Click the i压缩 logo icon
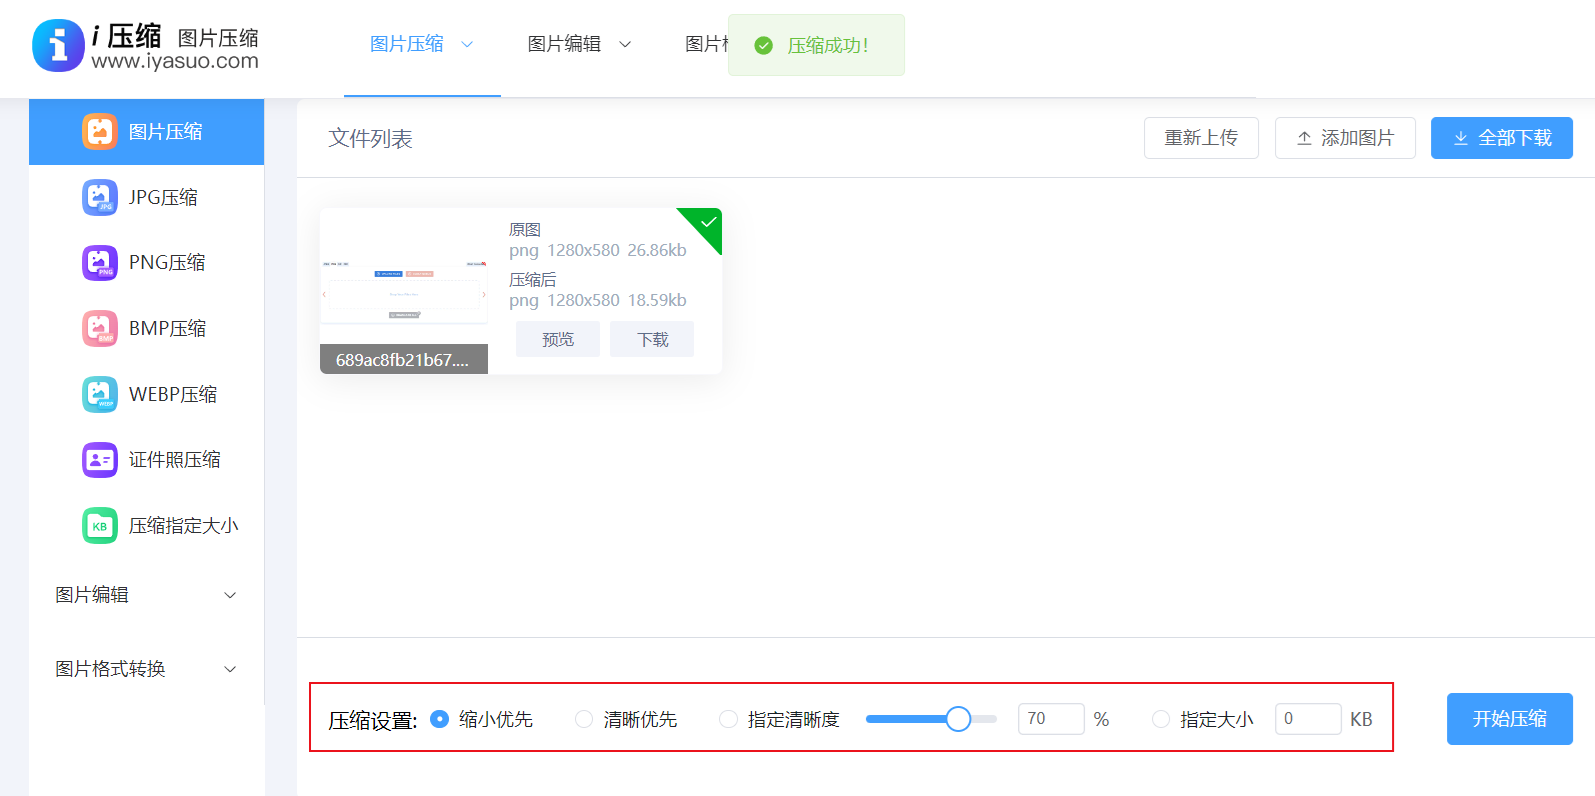The width and height of the screenshot is (1595, 796). (x=58, y=46)
